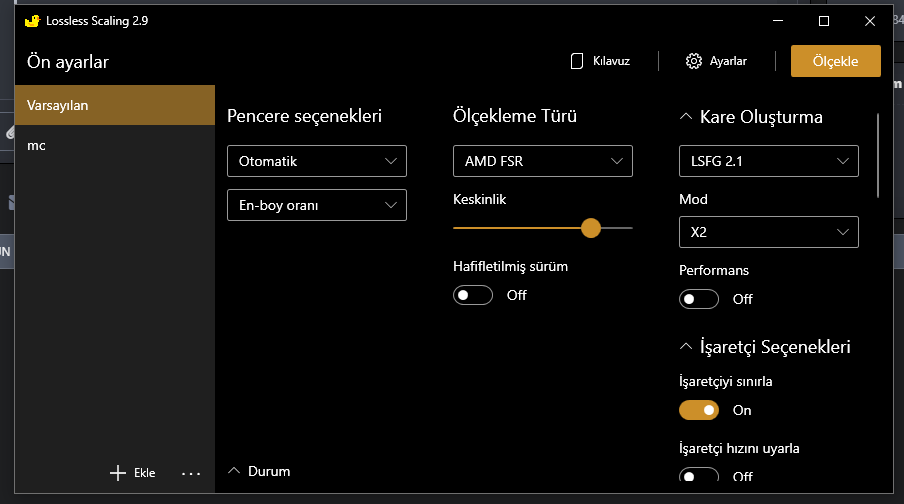Enable the Performans toggle
Screen dimensions: 904x504
coord(699,299)
